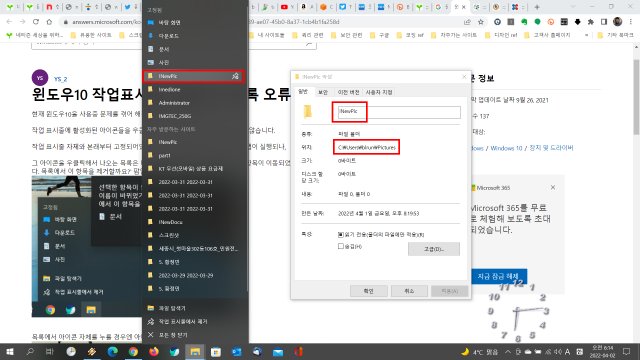Open the Windows Start menu
This screenshot has width=640, height=360.
10,351
